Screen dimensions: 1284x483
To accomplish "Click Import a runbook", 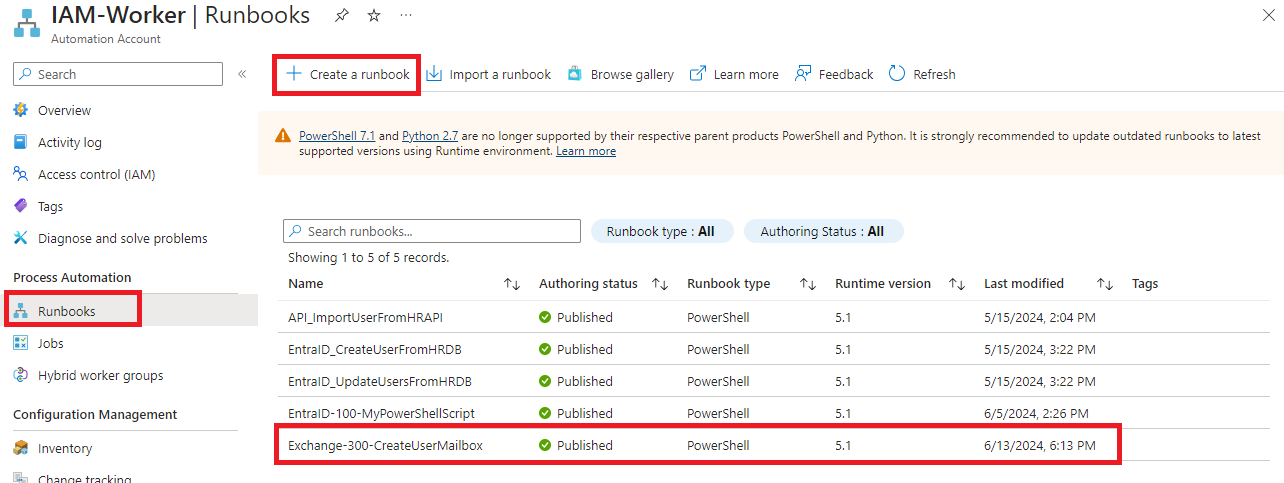I will tap(489, 74).
